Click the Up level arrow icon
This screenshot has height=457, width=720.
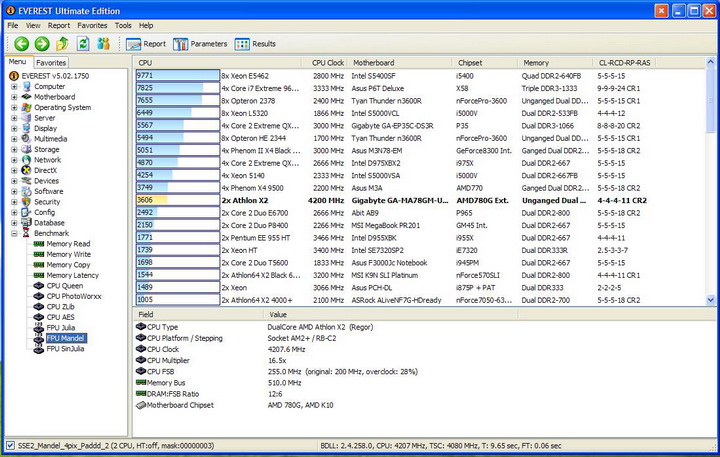point(62,43)
